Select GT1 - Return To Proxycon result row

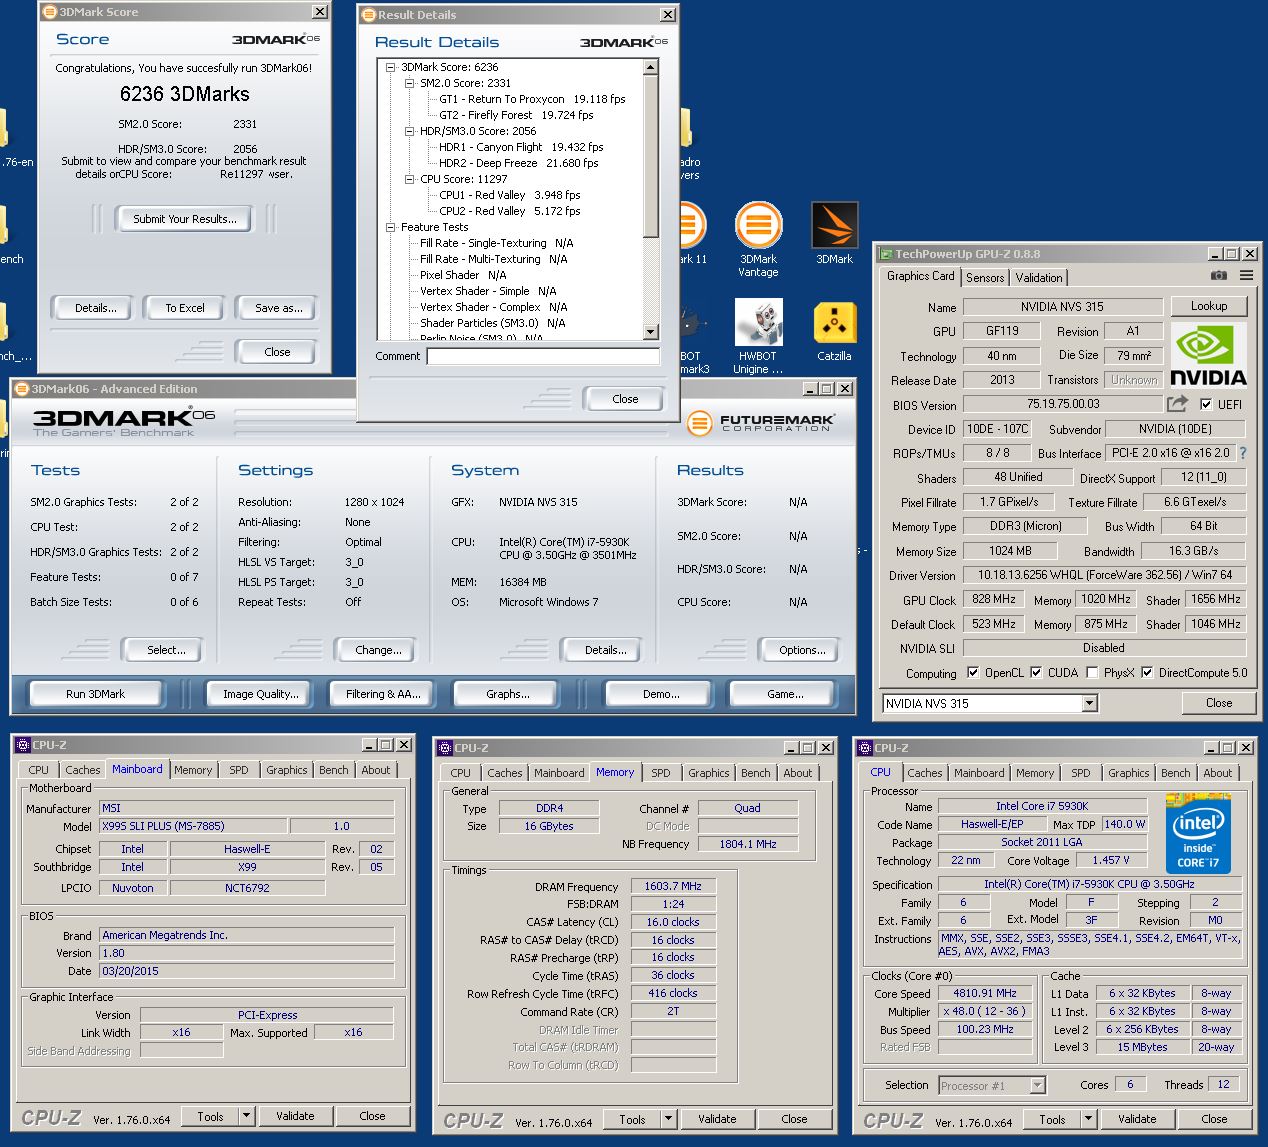(x=532, y=99)
